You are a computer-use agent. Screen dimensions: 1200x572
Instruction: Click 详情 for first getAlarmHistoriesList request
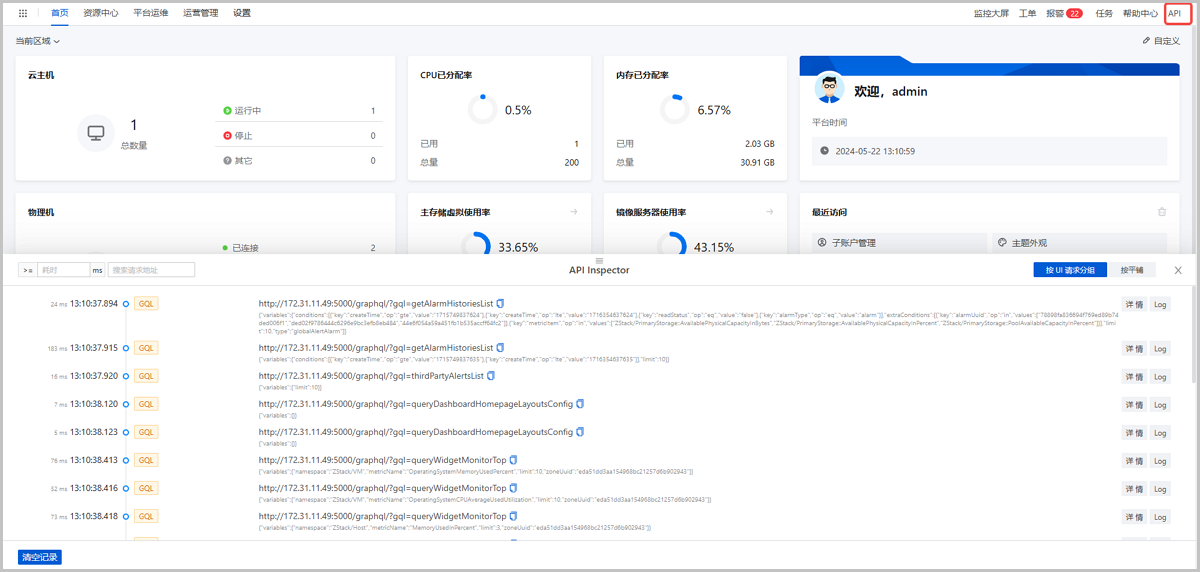coord(1133,304)
